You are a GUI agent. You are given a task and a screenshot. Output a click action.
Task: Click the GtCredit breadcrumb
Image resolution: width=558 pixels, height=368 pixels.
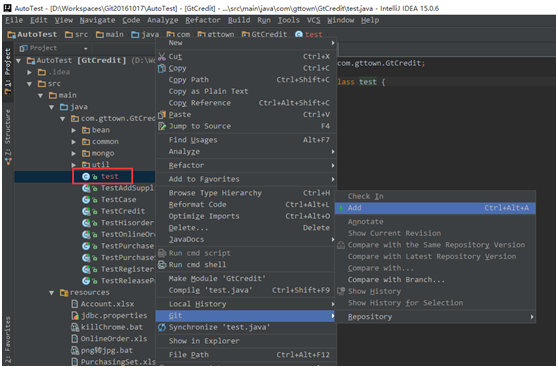tap(264, 35)
